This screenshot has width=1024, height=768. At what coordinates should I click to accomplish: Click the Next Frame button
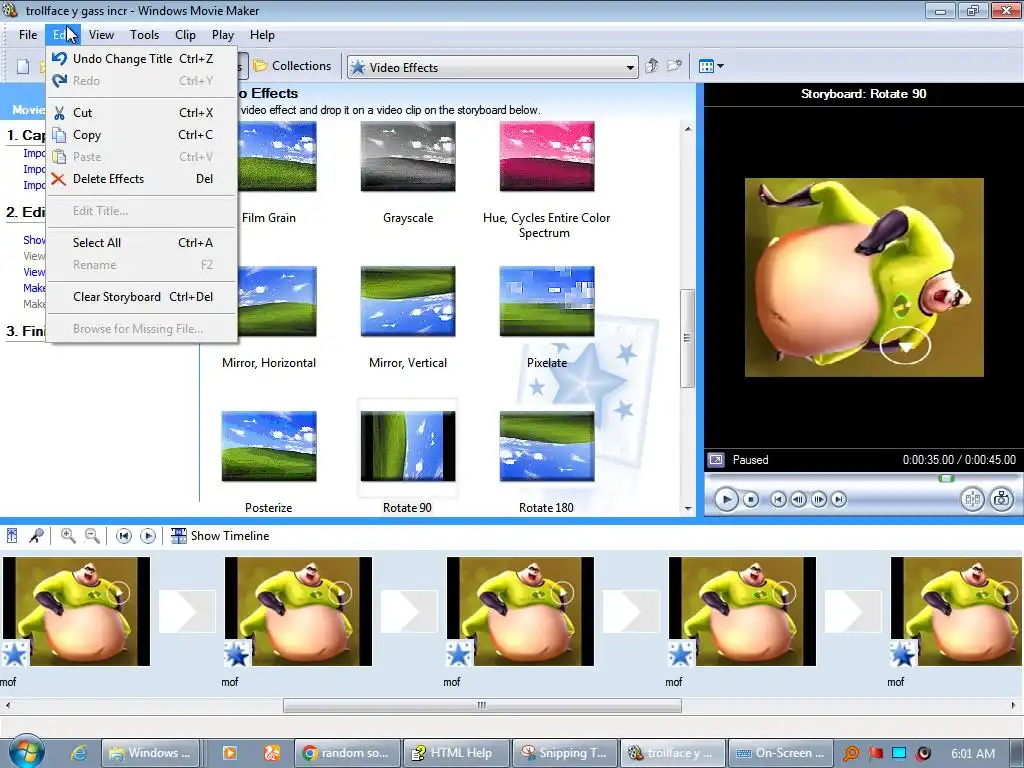pyautogui.click(x=819, y=500)
